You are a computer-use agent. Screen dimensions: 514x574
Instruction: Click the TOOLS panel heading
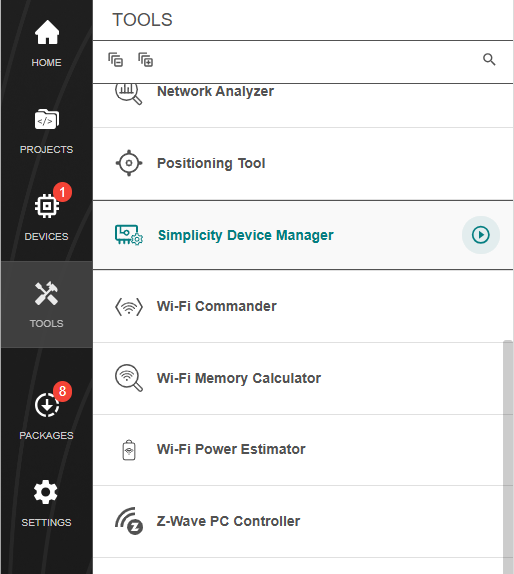coord(142,20)
